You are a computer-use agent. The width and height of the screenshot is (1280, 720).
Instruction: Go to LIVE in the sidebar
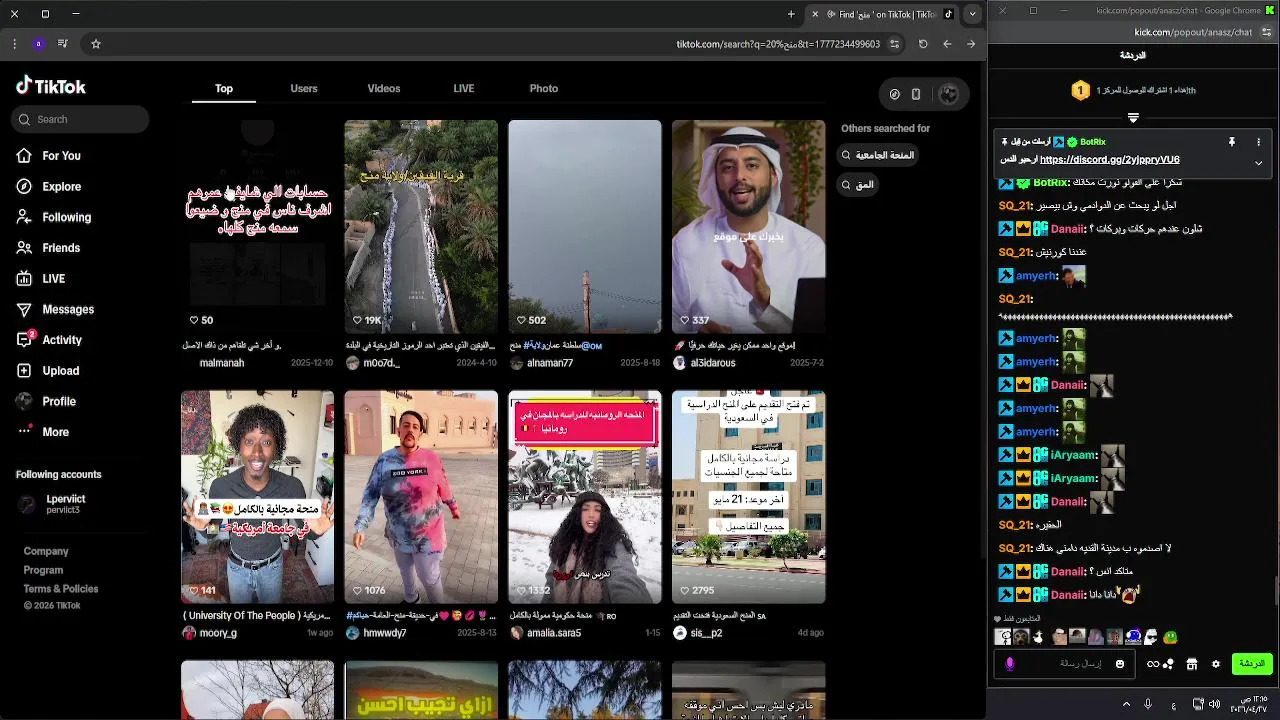(40, 279)
